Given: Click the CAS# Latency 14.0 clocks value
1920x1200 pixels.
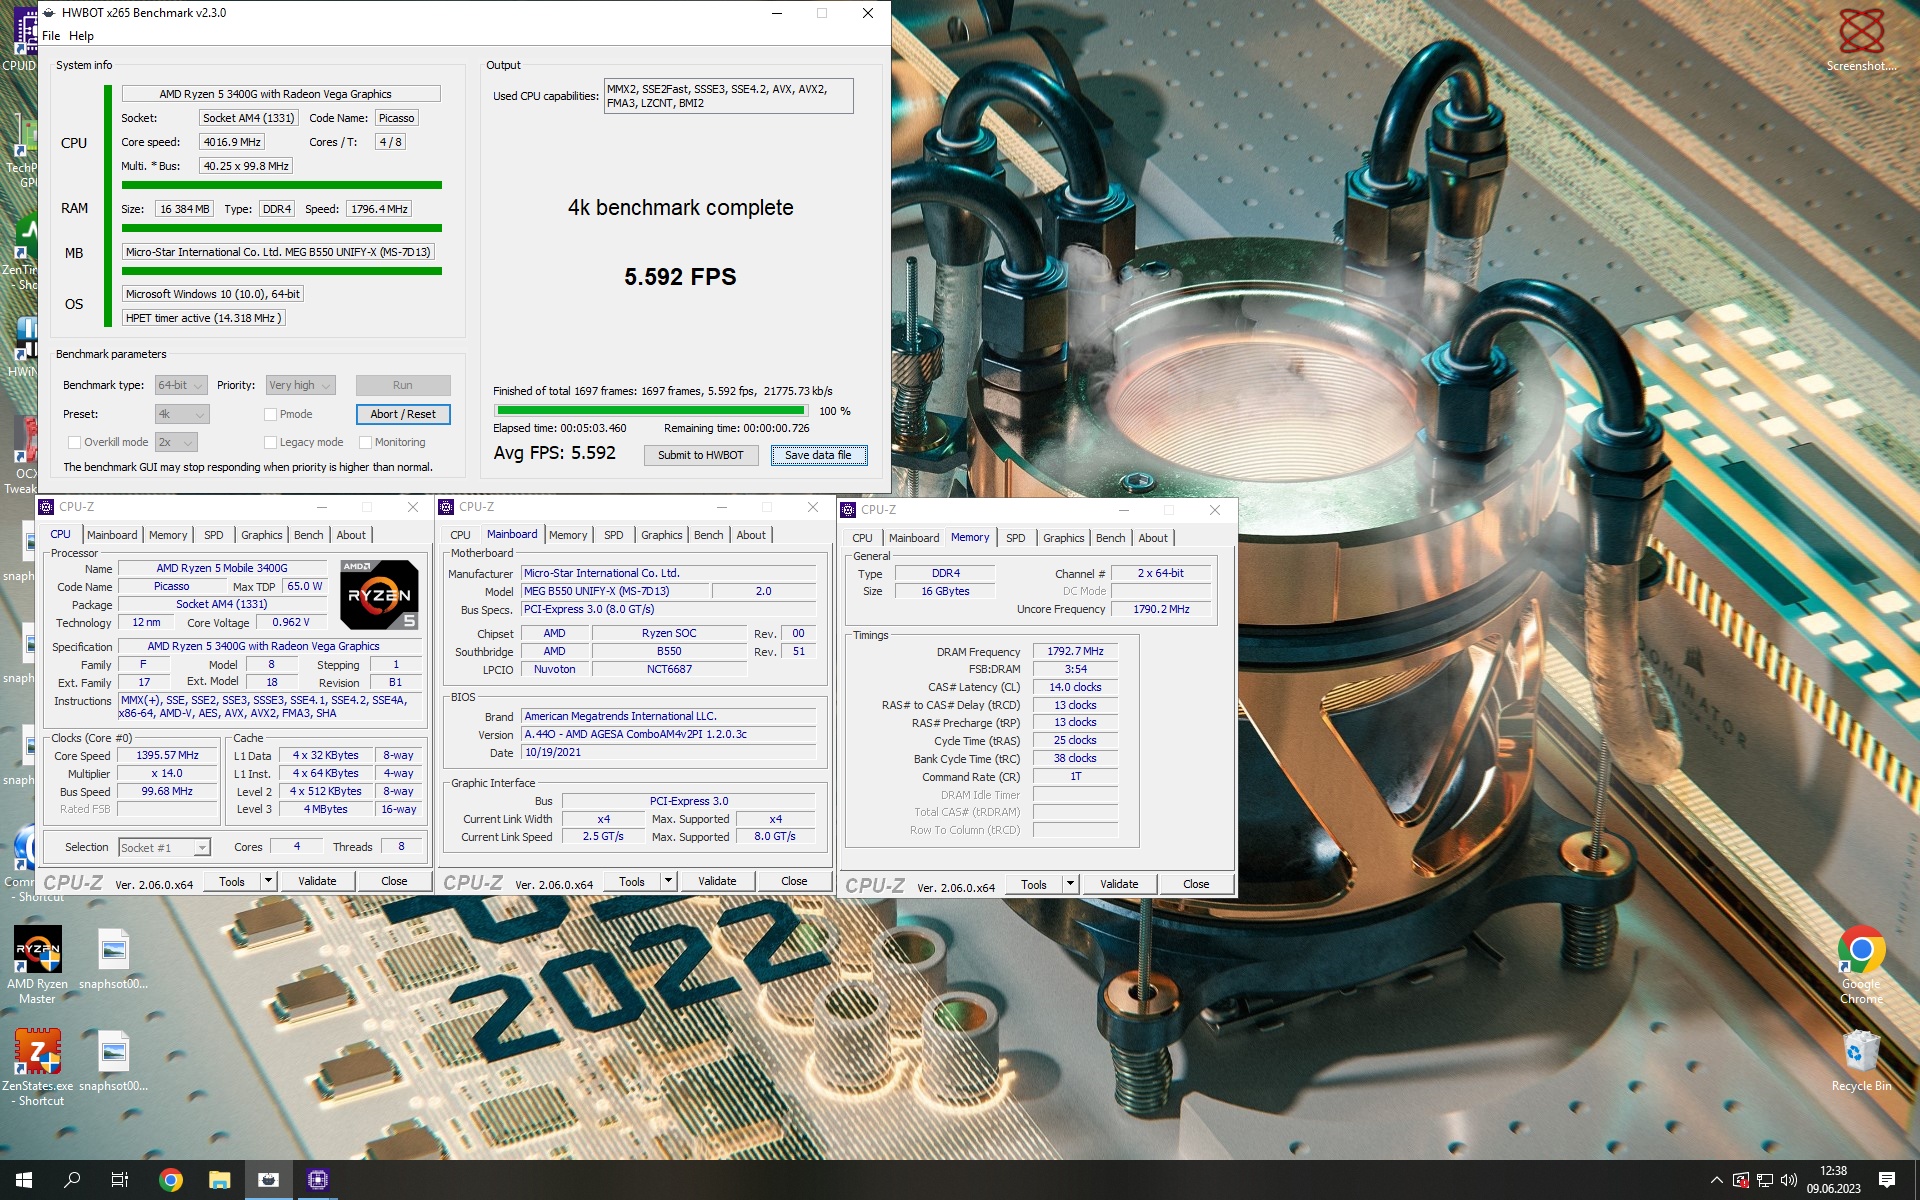Looking at the screenshot, I should pos(1075,687).
